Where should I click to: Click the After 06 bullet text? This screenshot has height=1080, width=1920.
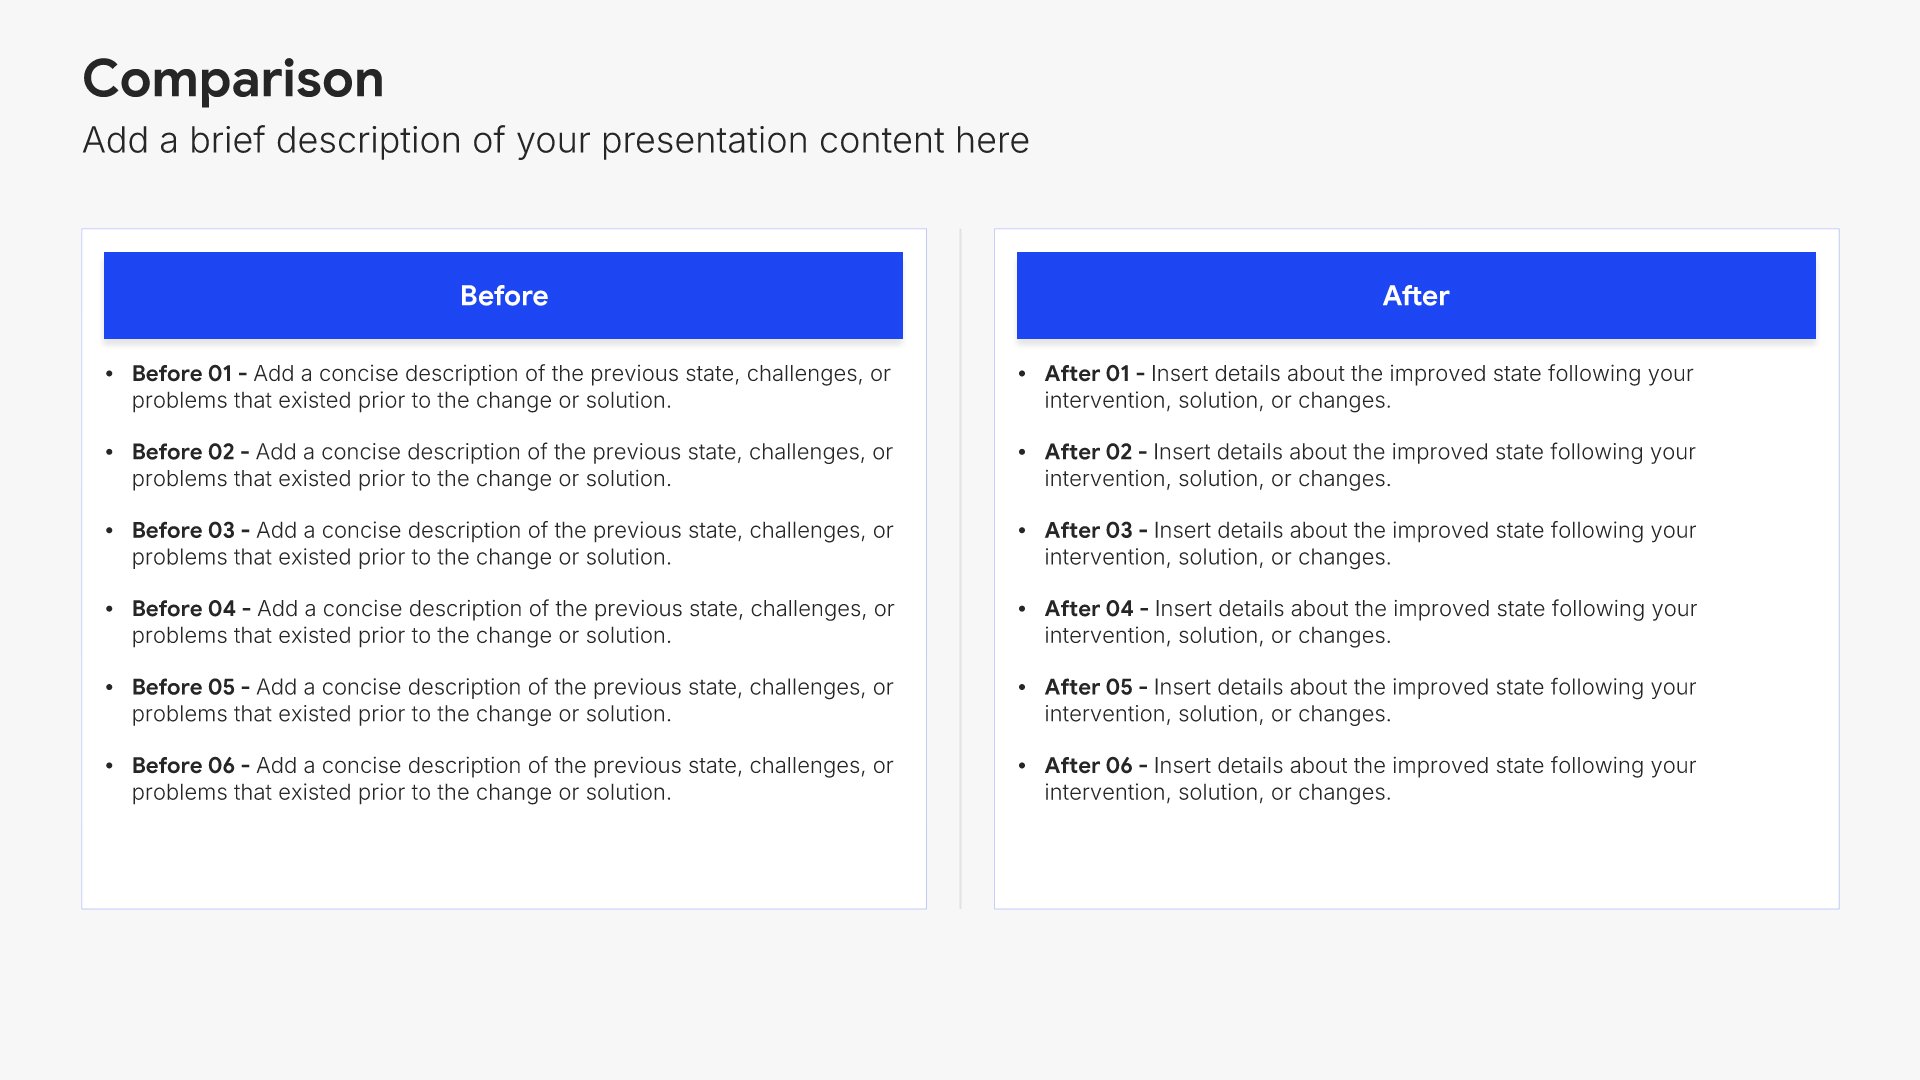1368,779
